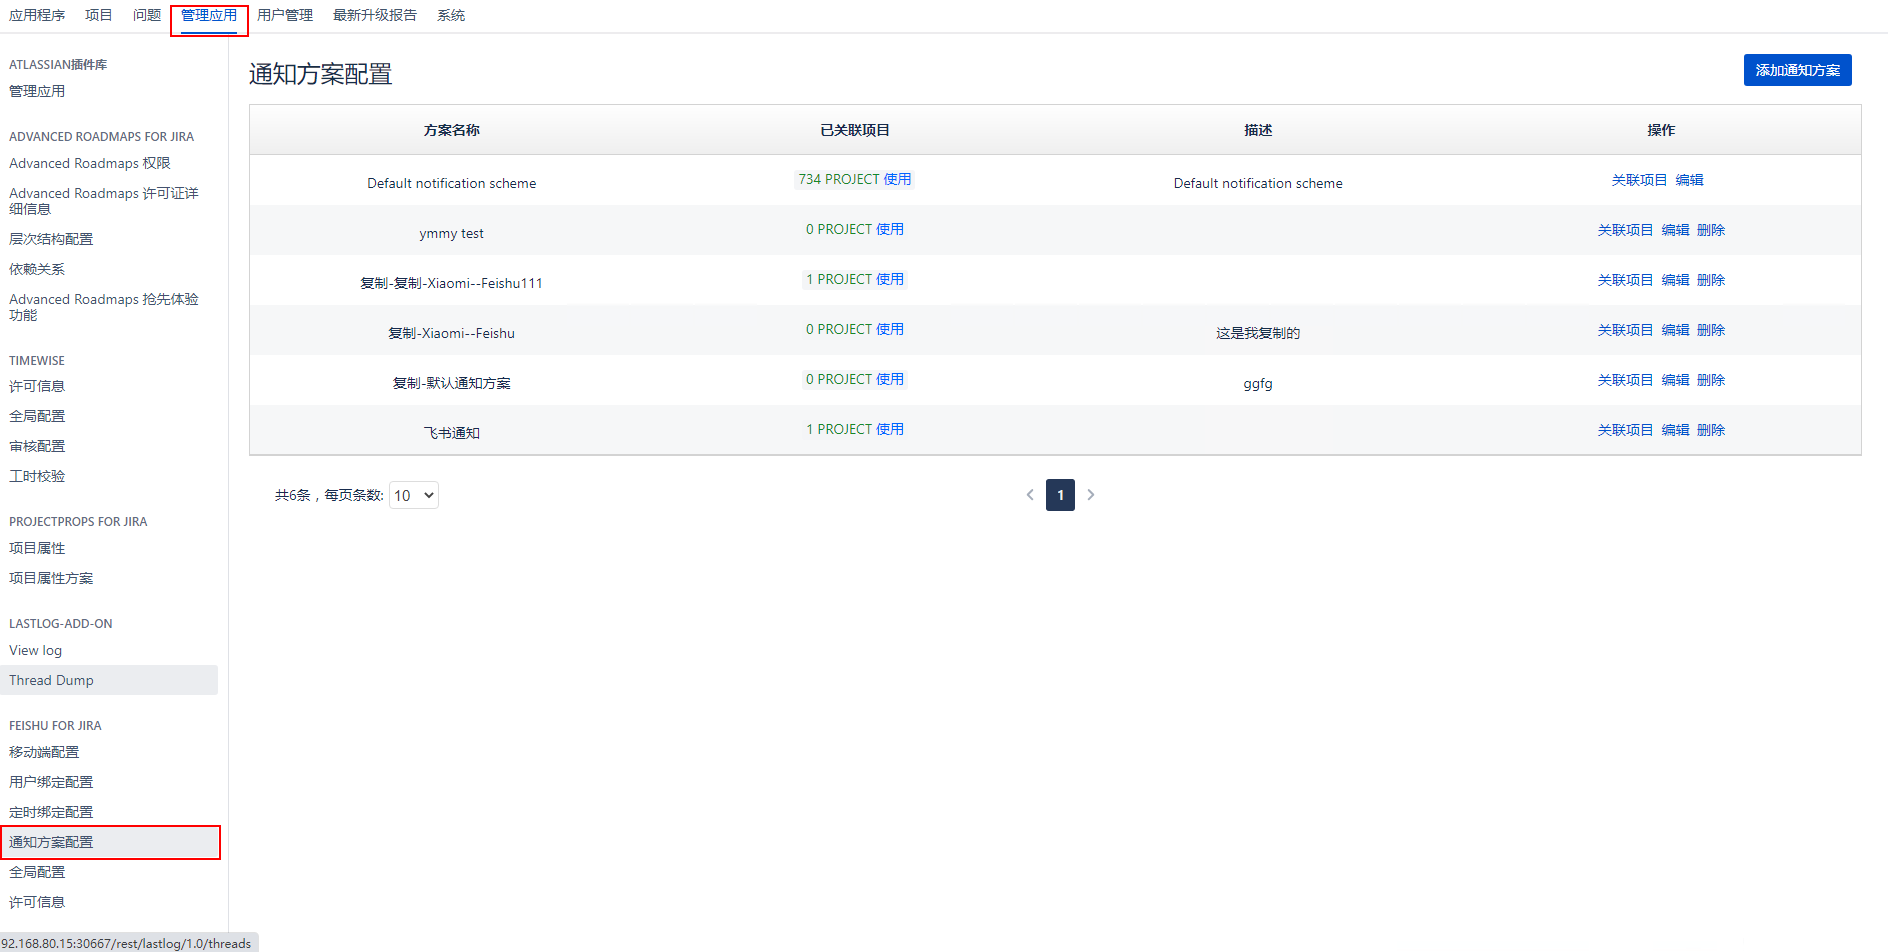Viewport: 1888px width, 952px height.
Task: Click 编辑 for Default notification scheme
Action: tap(1689, 180)
